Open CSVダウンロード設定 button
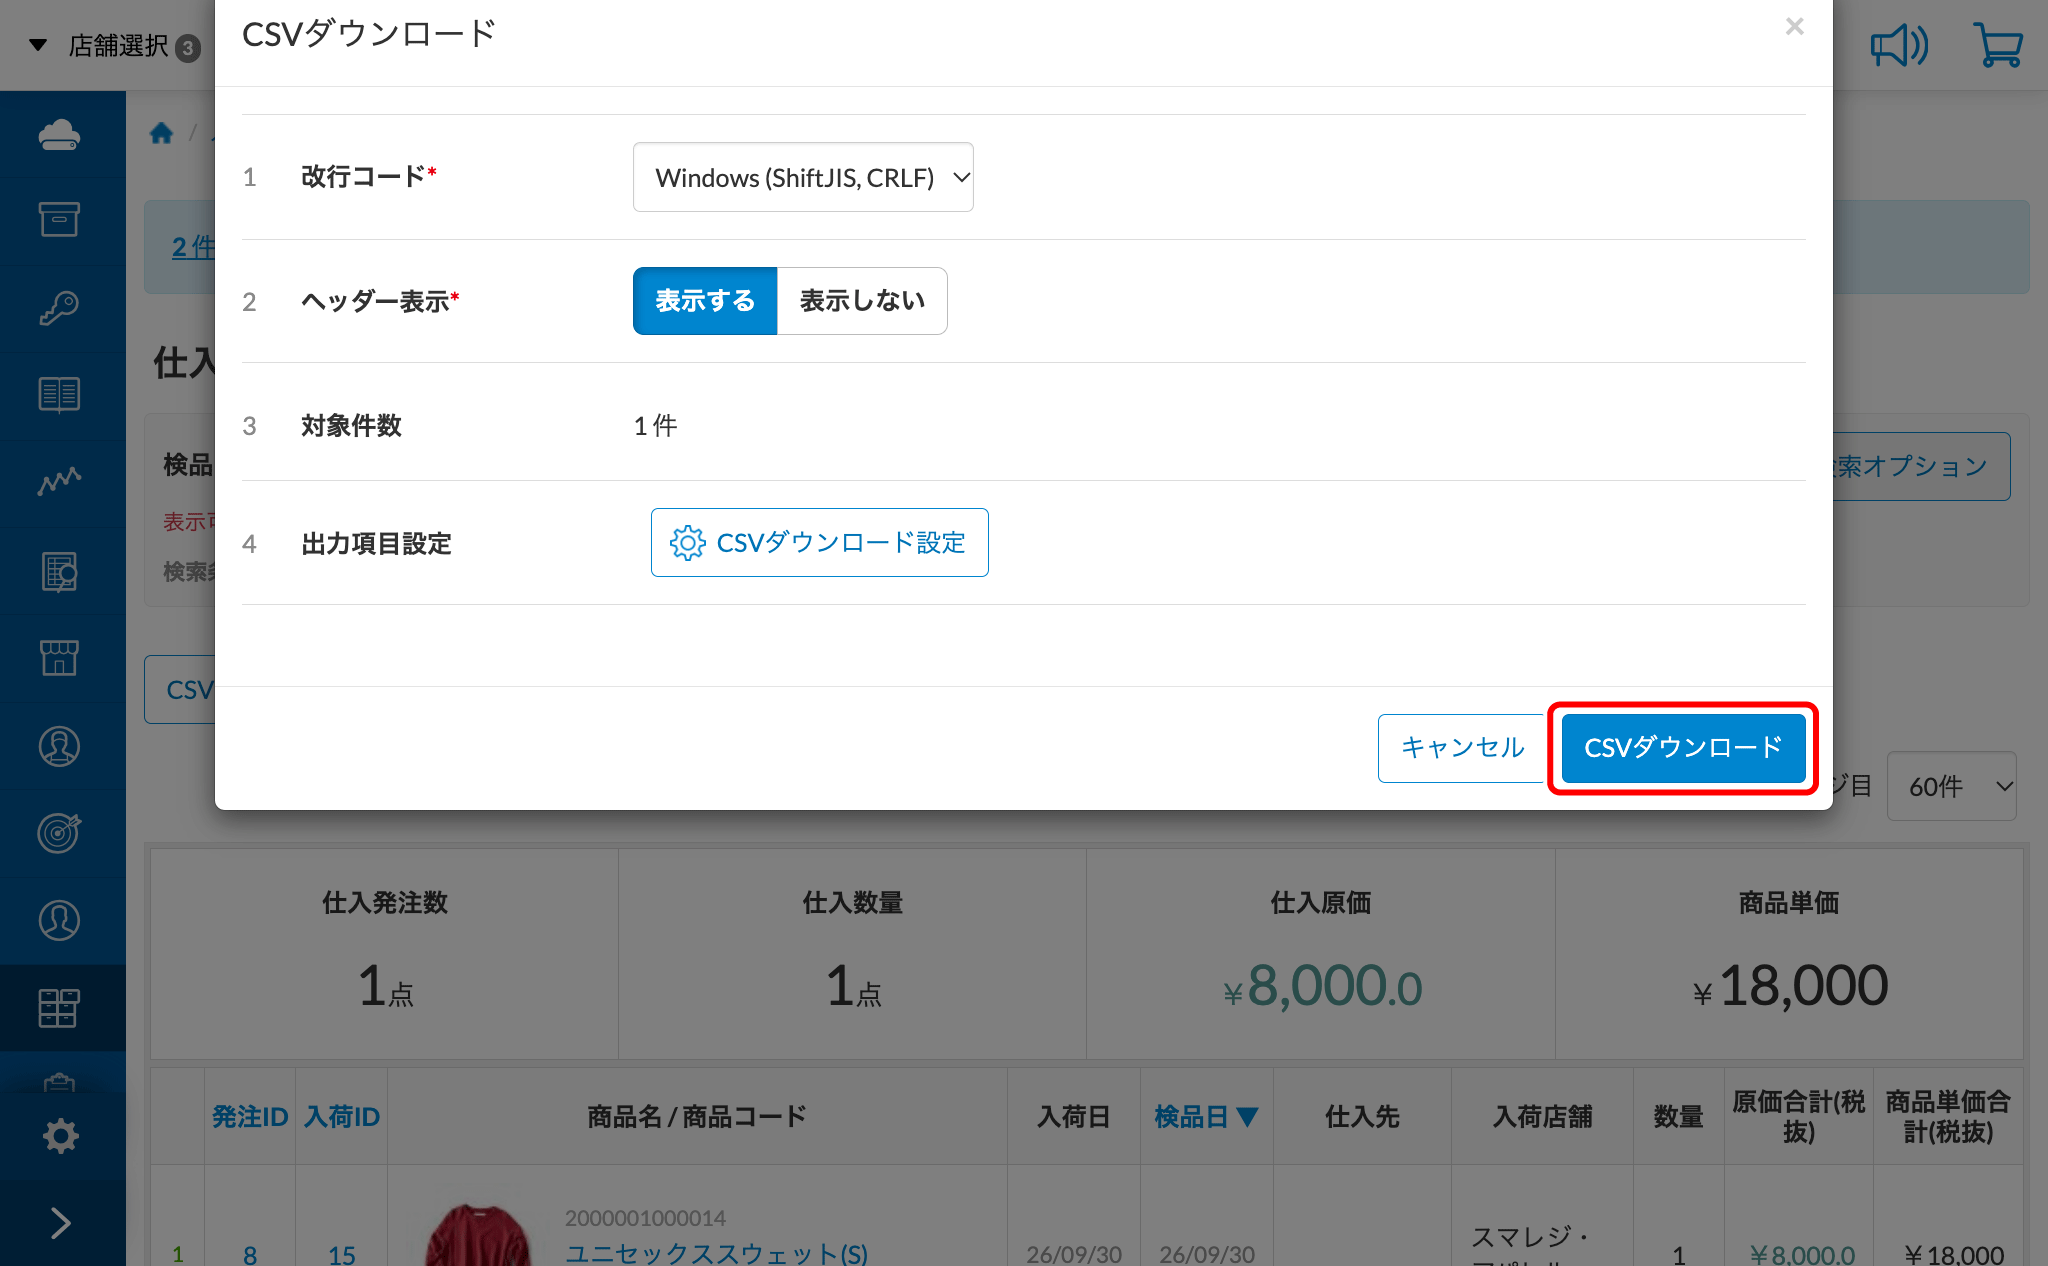The height and width of the screenshot is (1266, 2048). click(820, 543)
